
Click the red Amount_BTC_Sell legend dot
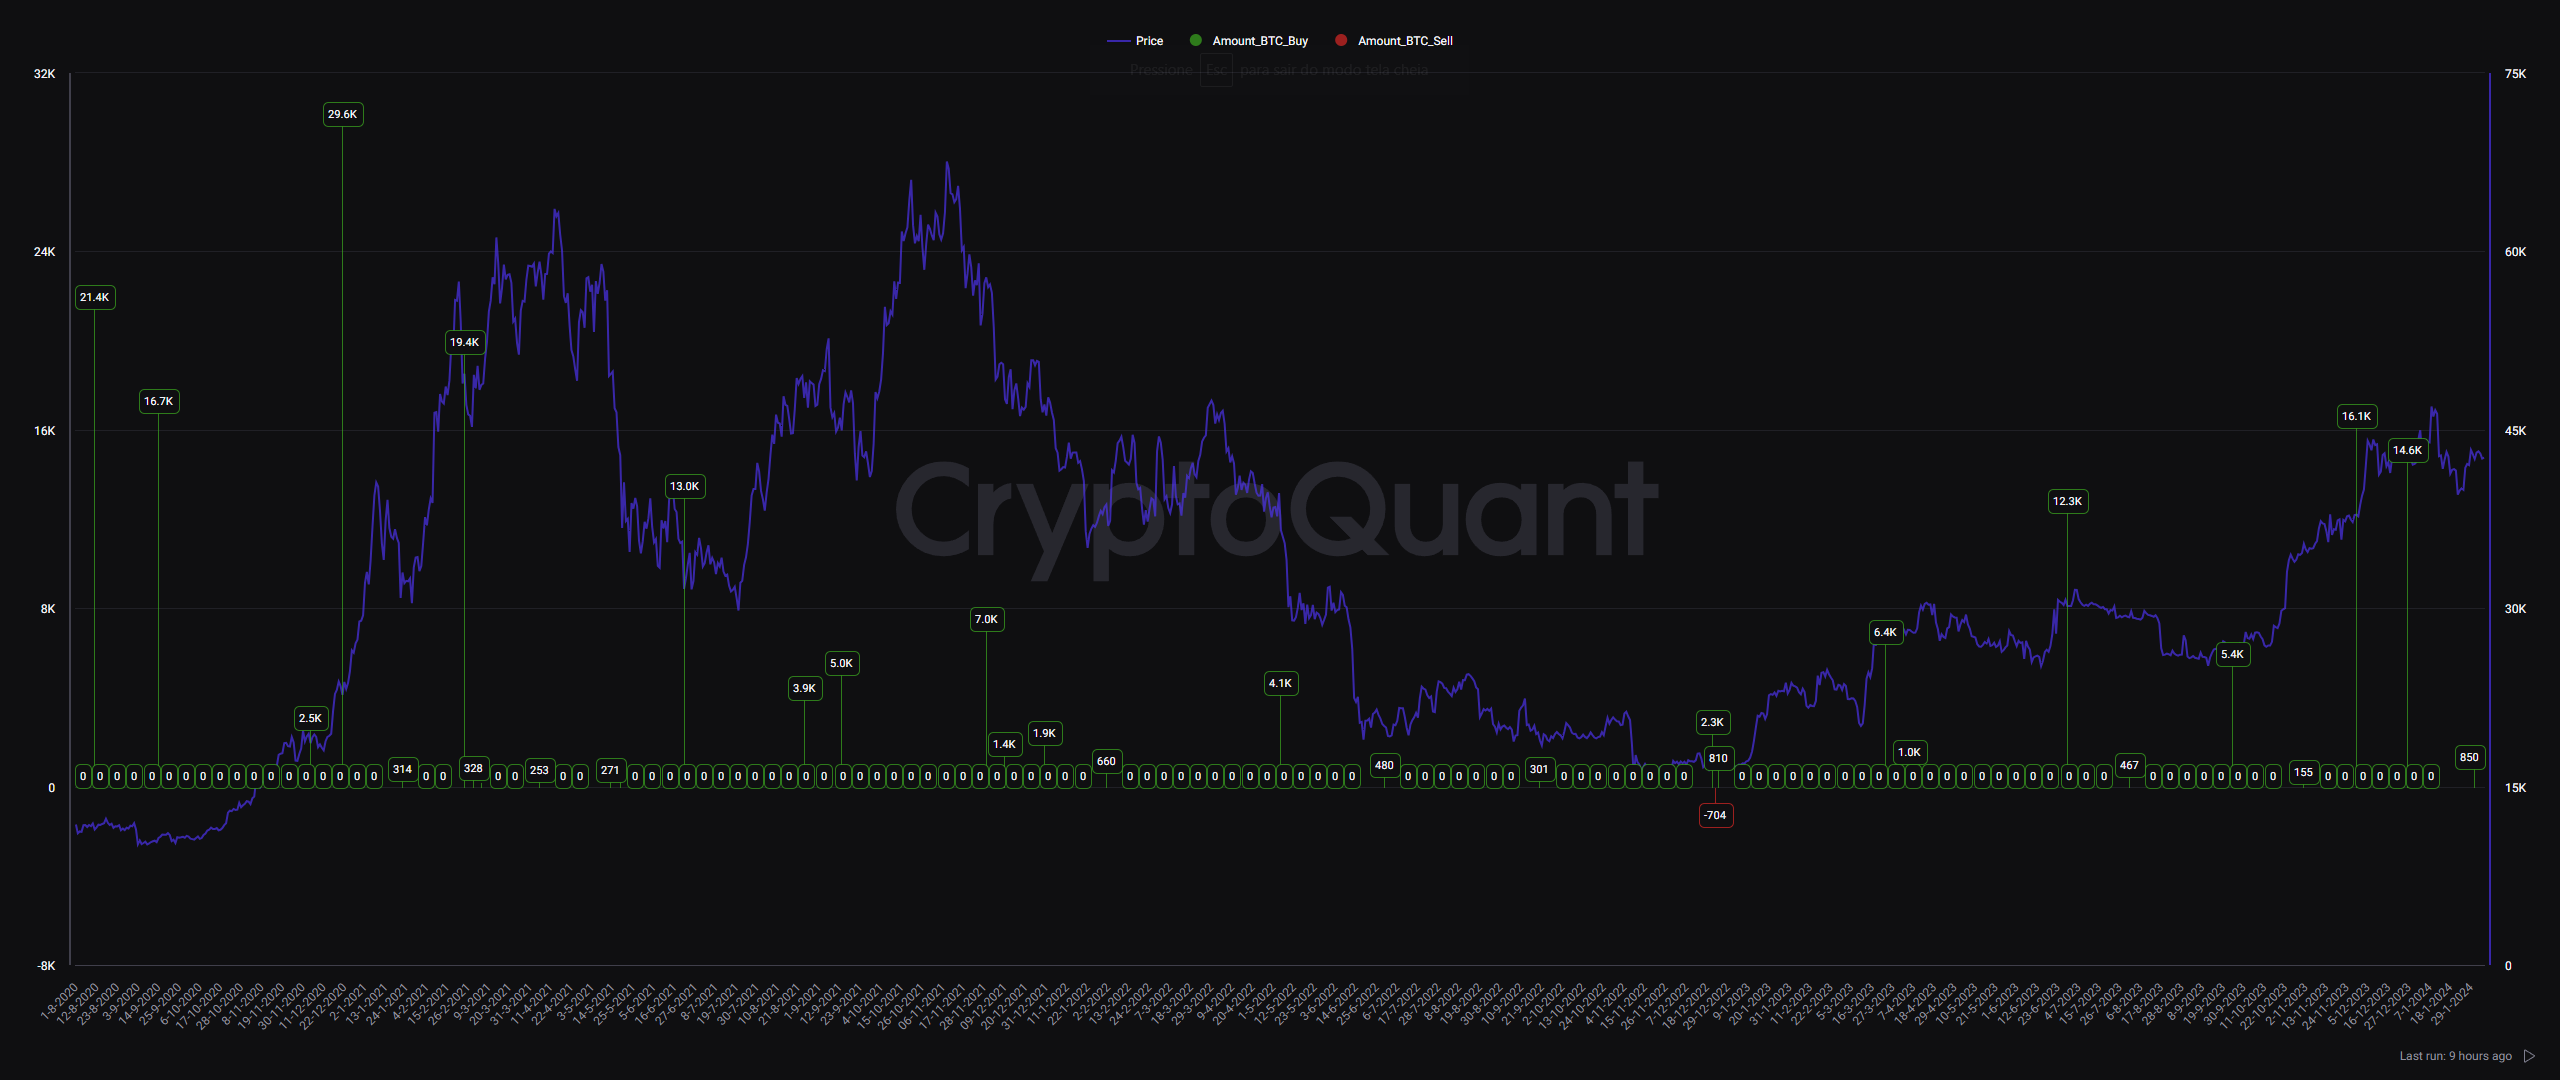[1341, 41]
